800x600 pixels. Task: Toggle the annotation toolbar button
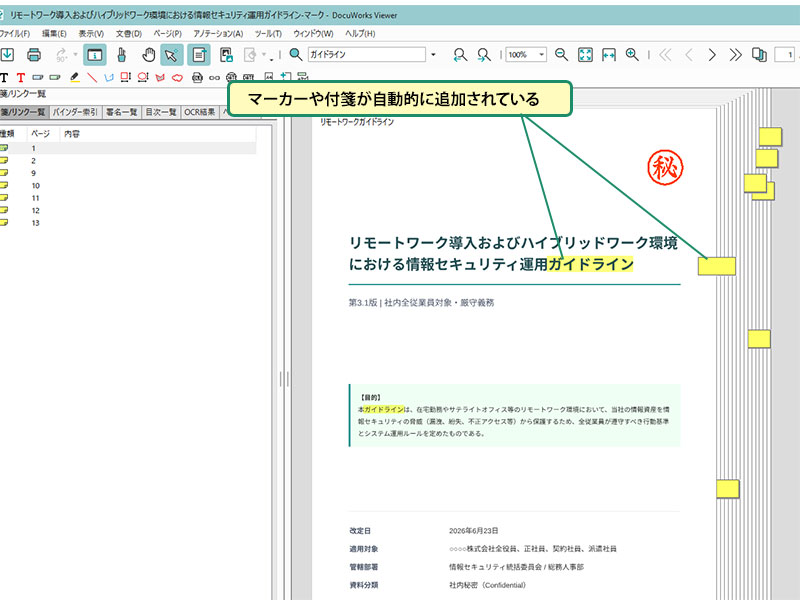(199, 55)
